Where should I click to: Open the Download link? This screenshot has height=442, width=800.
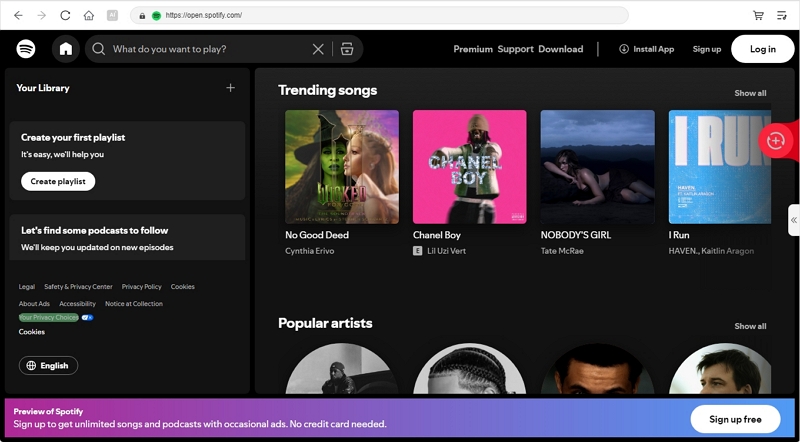pyautogui.click(x=561, y=49)
